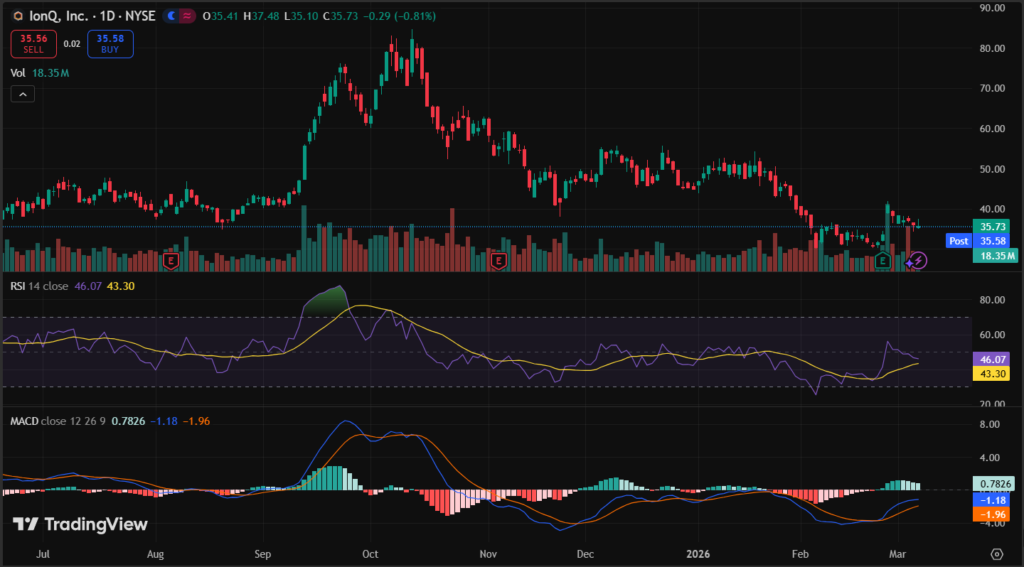The width and height of the screenshot is (1024, 567).
Task: Toggle the pink approximate-sign data indicator
Action: tap(186, 16)
